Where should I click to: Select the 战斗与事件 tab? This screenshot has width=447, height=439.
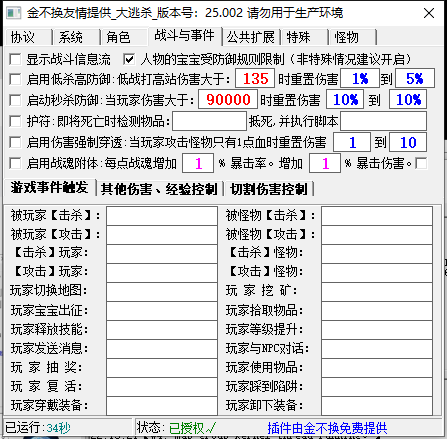[185, 36]
